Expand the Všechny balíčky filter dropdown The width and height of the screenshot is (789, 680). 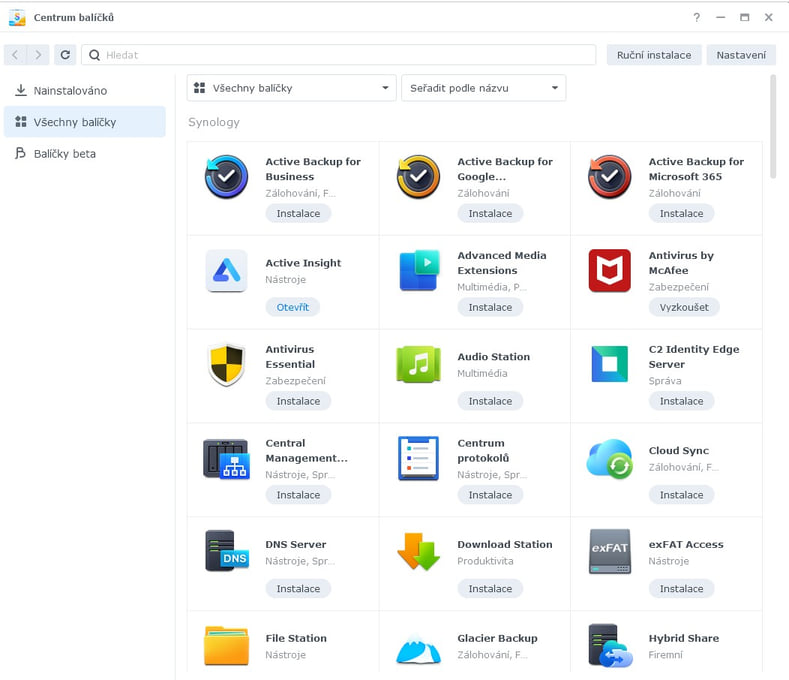291,88
